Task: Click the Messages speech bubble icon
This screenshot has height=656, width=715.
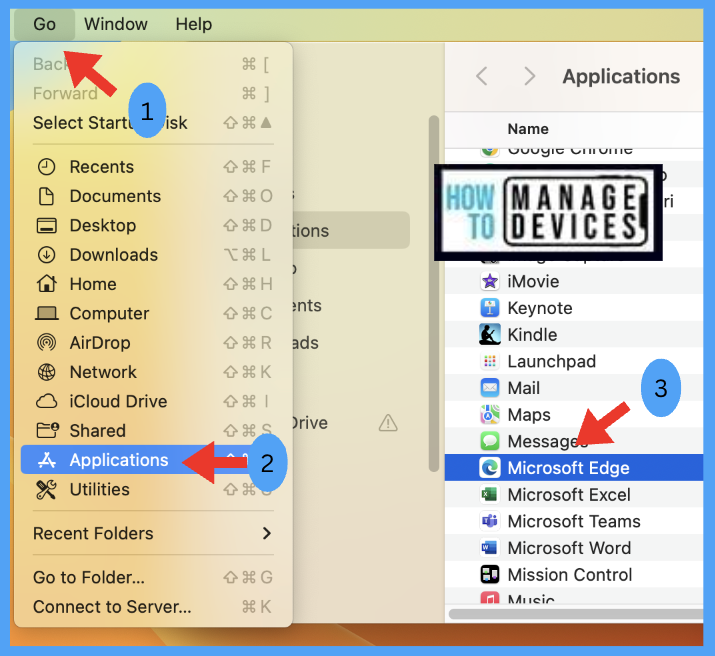Action: (490, 441)
